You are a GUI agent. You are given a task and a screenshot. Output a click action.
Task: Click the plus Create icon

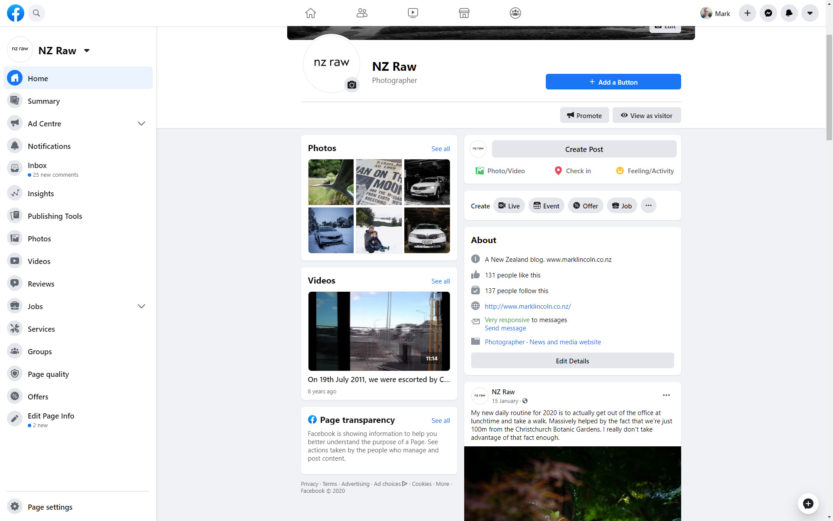(x=747, y=13)
